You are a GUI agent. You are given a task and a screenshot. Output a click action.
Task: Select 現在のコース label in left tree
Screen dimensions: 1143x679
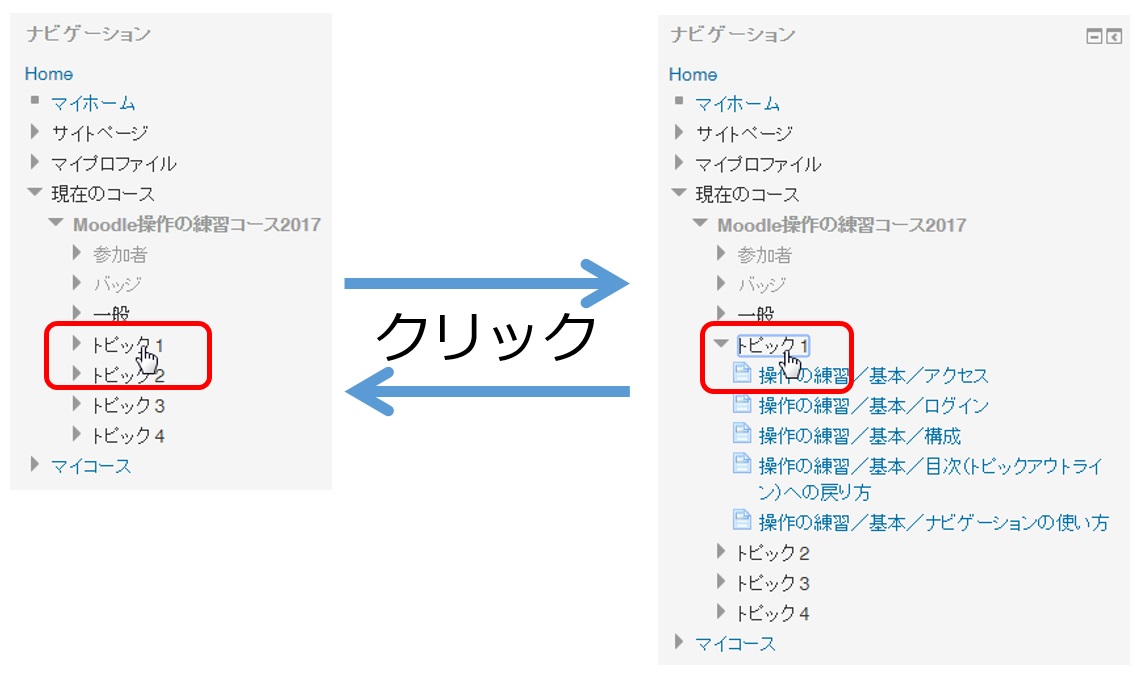(103, 194)
